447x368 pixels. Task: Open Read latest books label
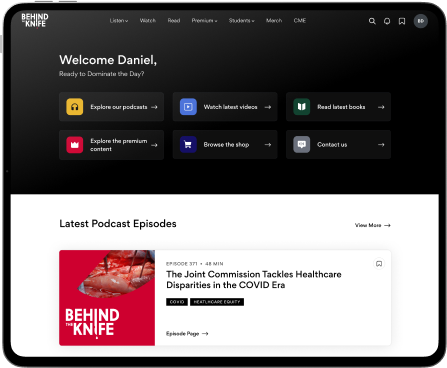tap(341, 107)
